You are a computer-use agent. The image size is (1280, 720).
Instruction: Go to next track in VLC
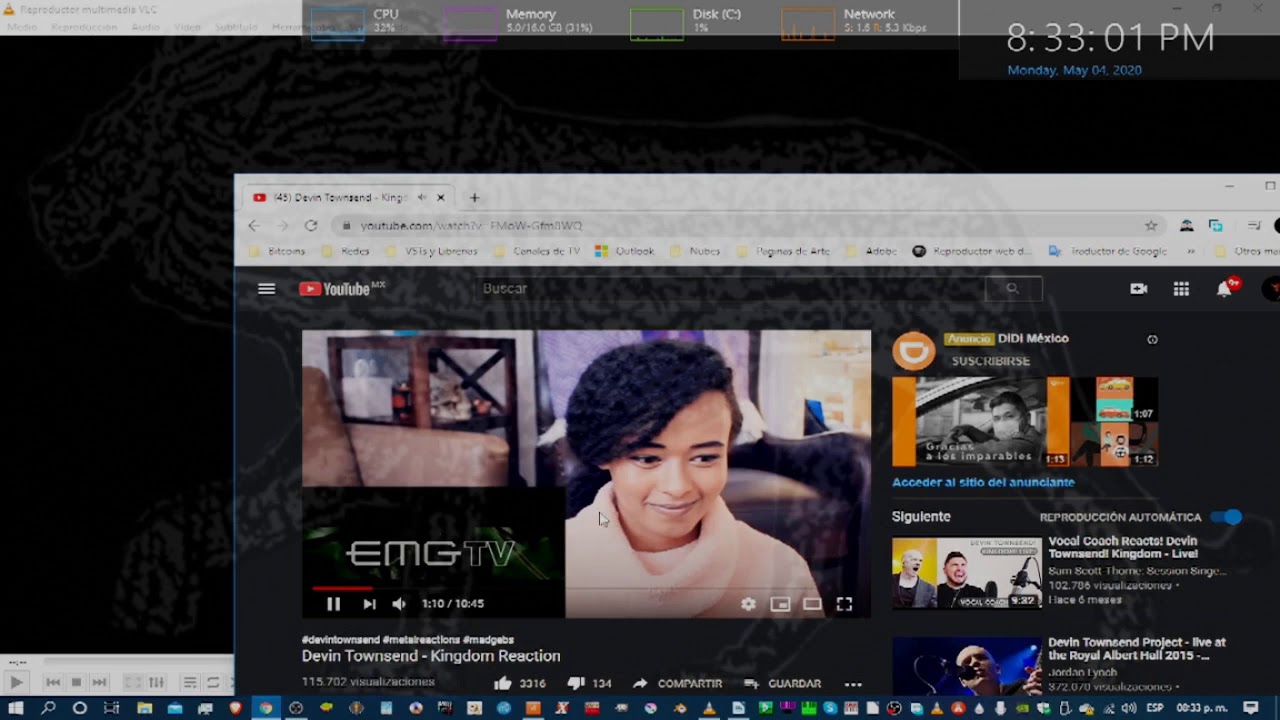(99, 683)
